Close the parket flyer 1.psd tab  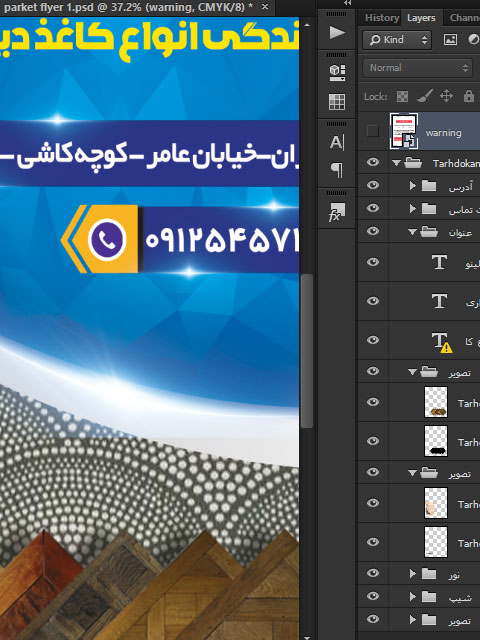click(264, 7)
